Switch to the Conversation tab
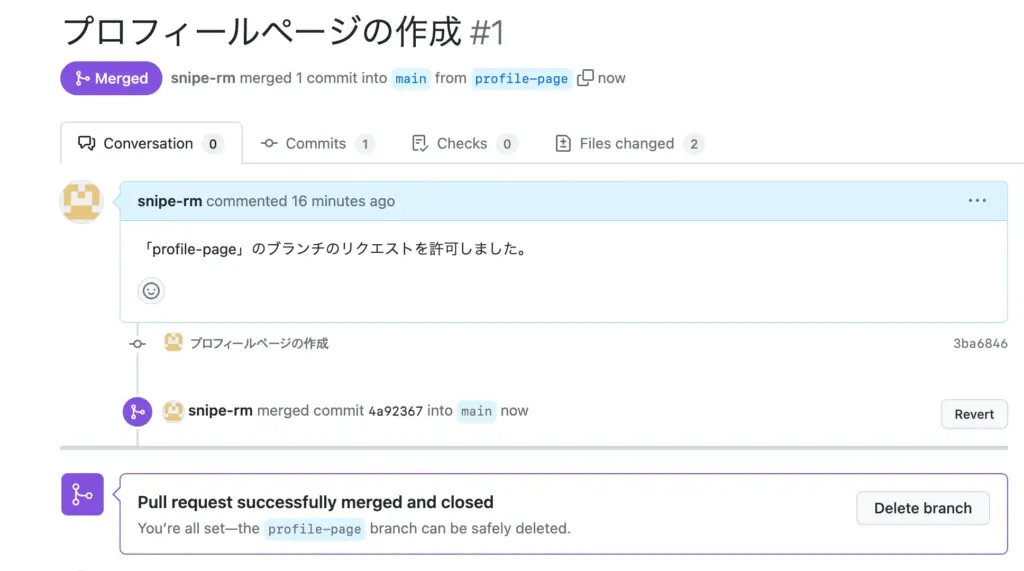Screen dimensions: 1024x571 [150, 144]
